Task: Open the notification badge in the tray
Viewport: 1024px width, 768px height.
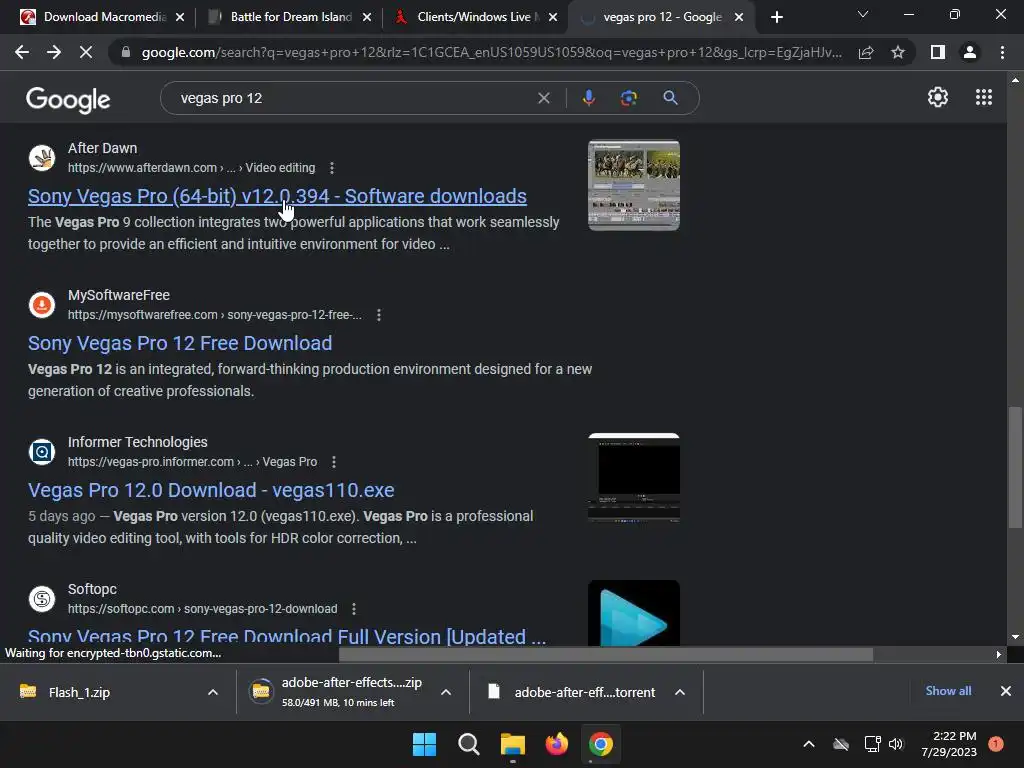Action: point(995,744)
